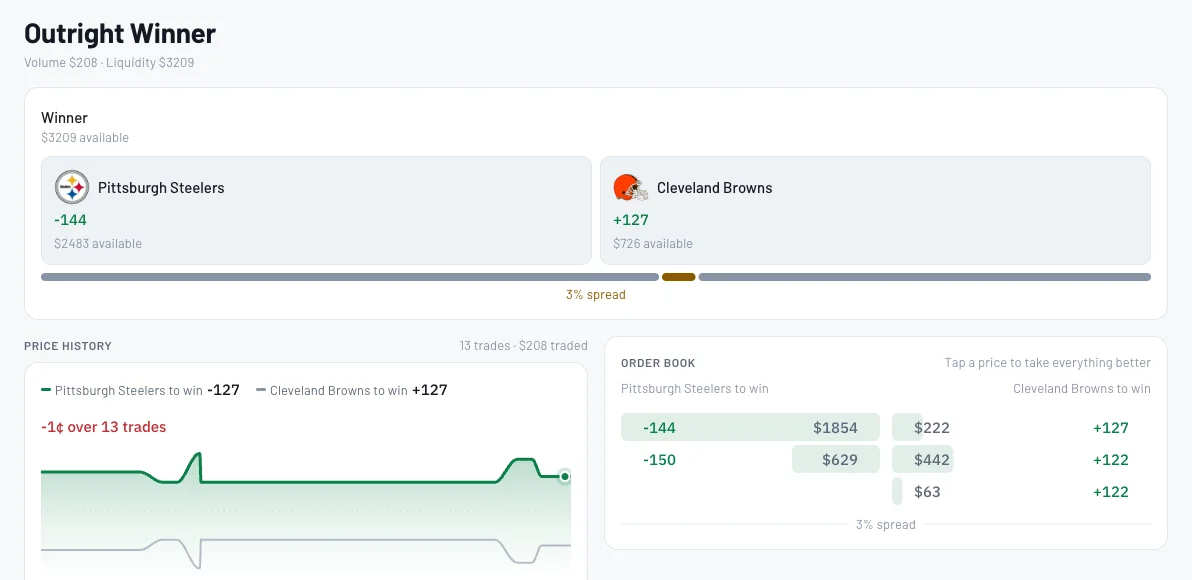Click the Outright Winner heading

[120, 33]
